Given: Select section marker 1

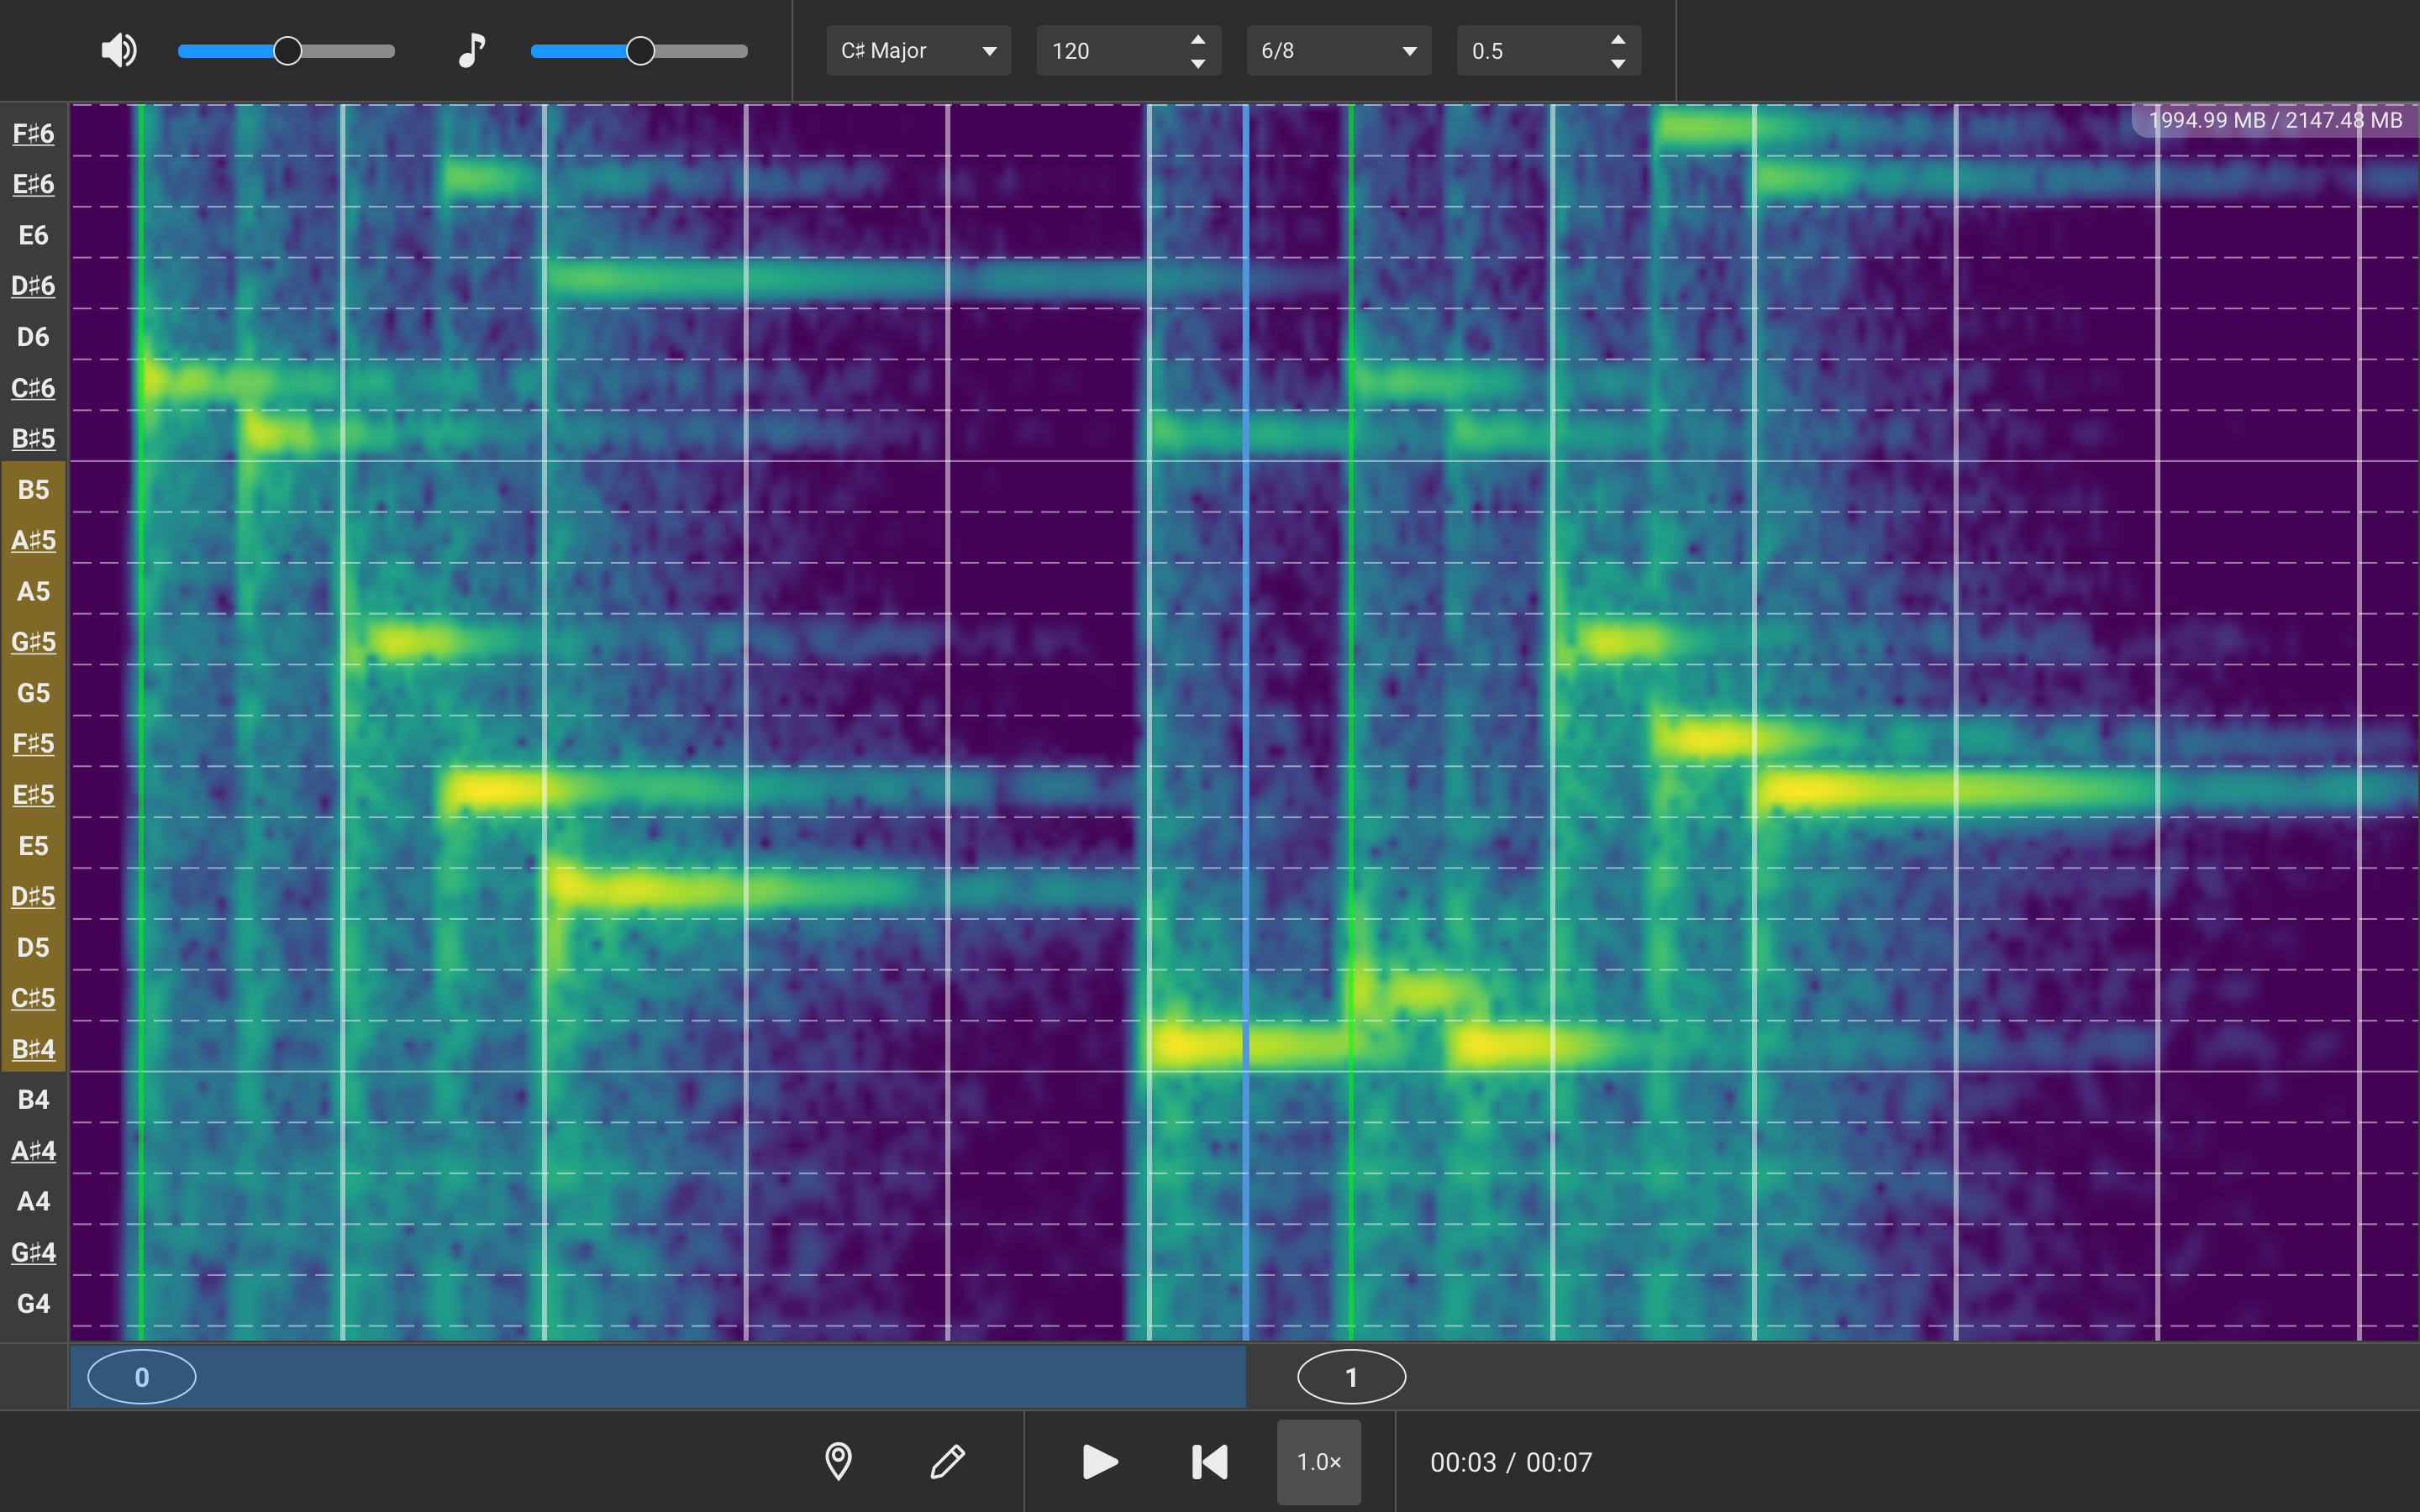Looking at the screenshot, I should pos(1351,1377).
